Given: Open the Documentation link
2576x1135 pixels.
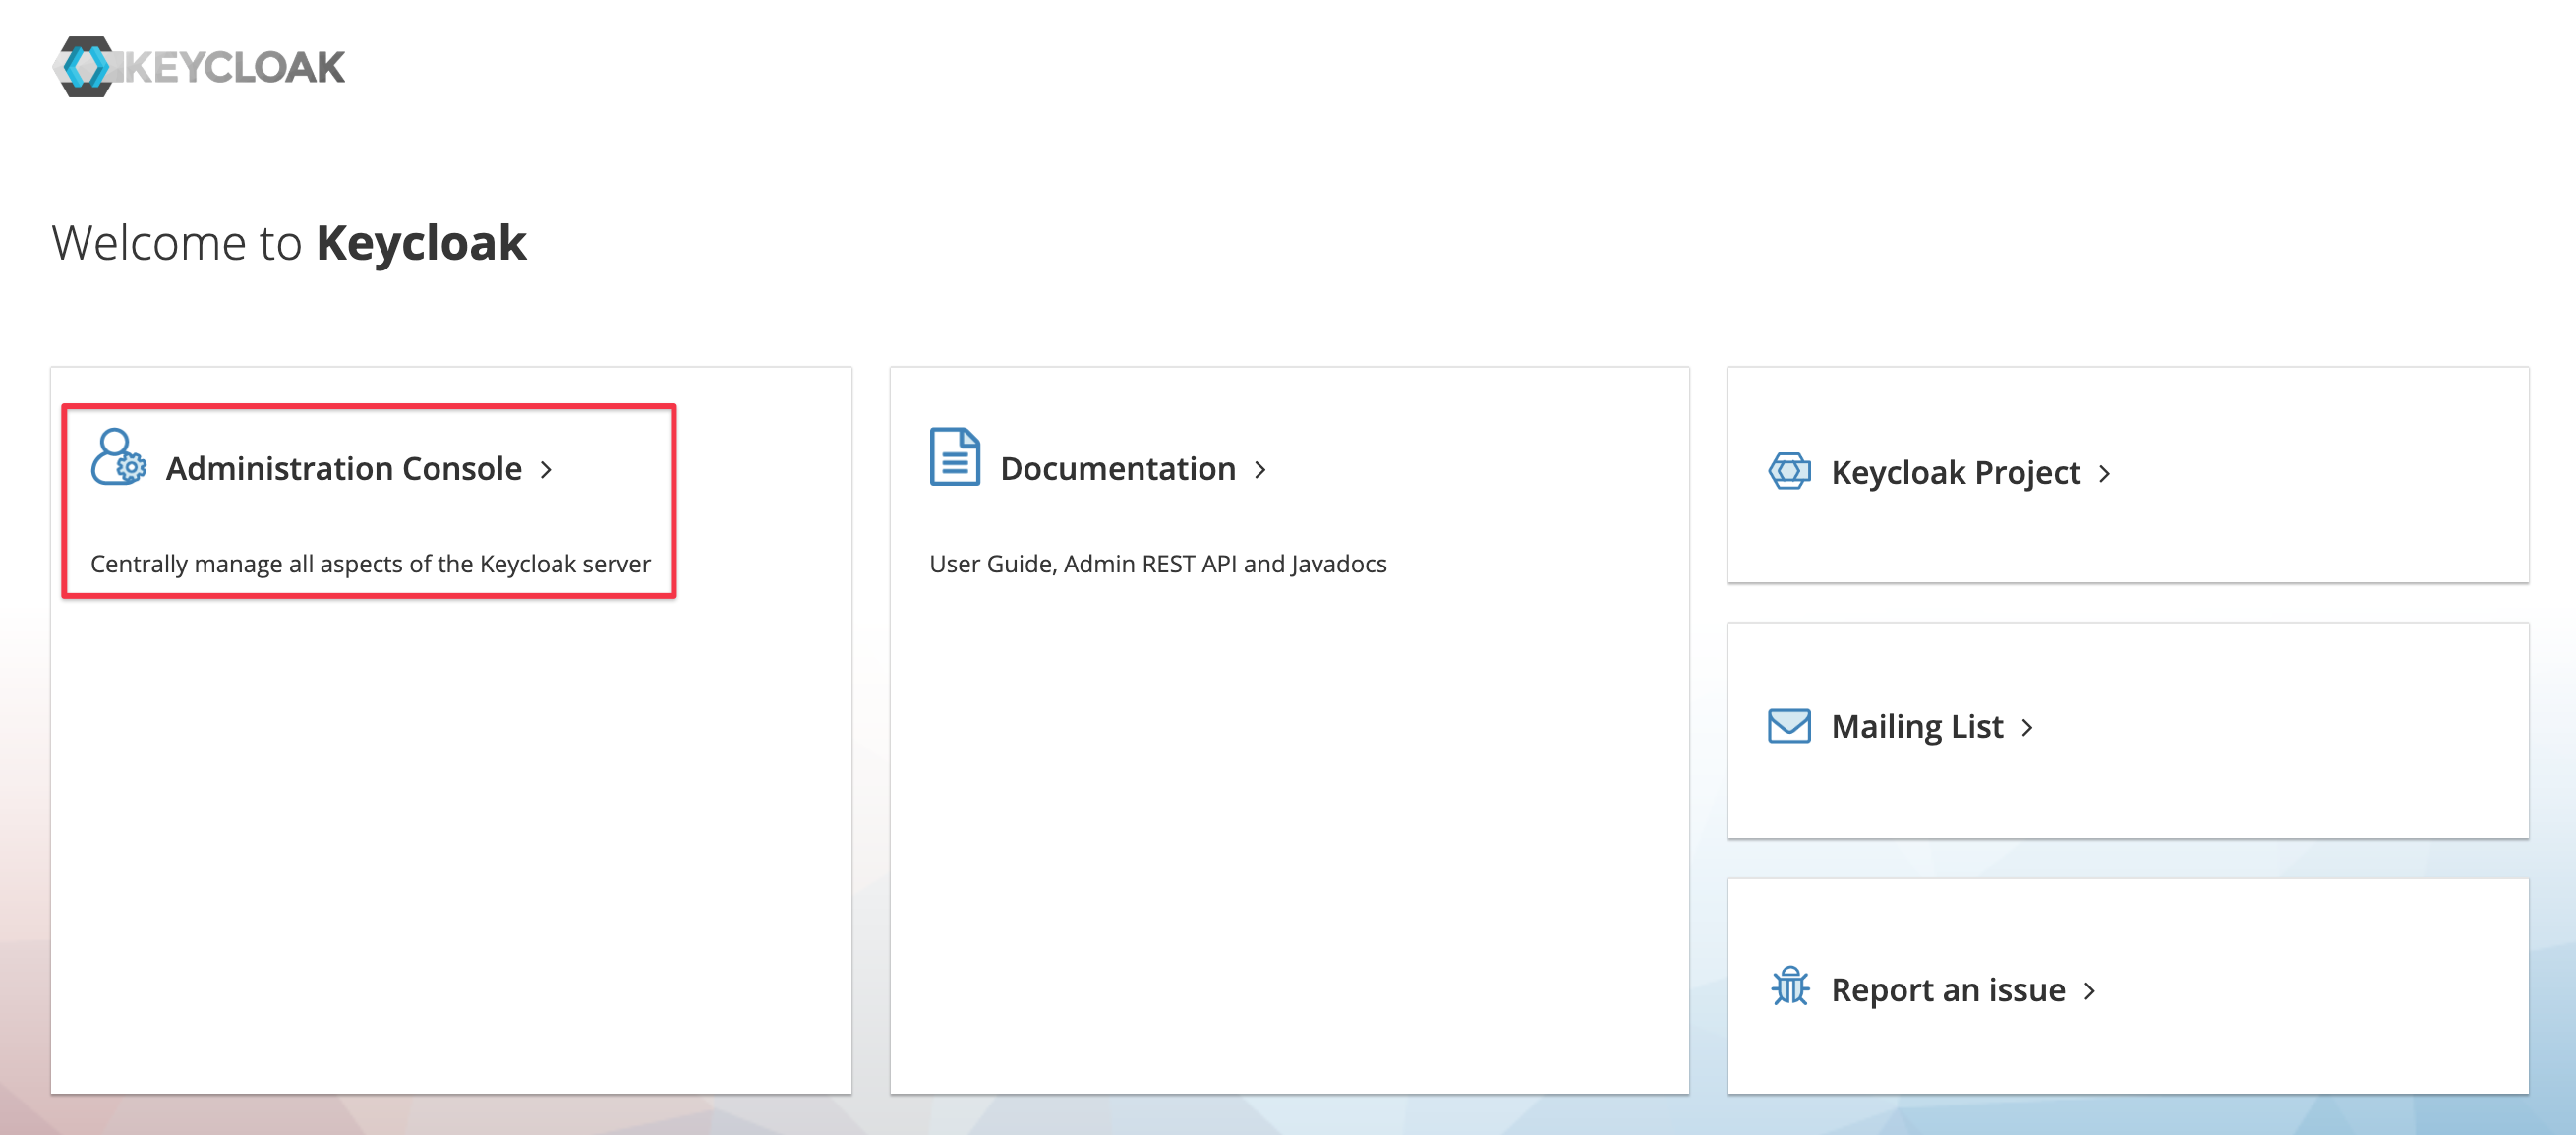Looking at the screenshot, I should [x=1118, y=469].
